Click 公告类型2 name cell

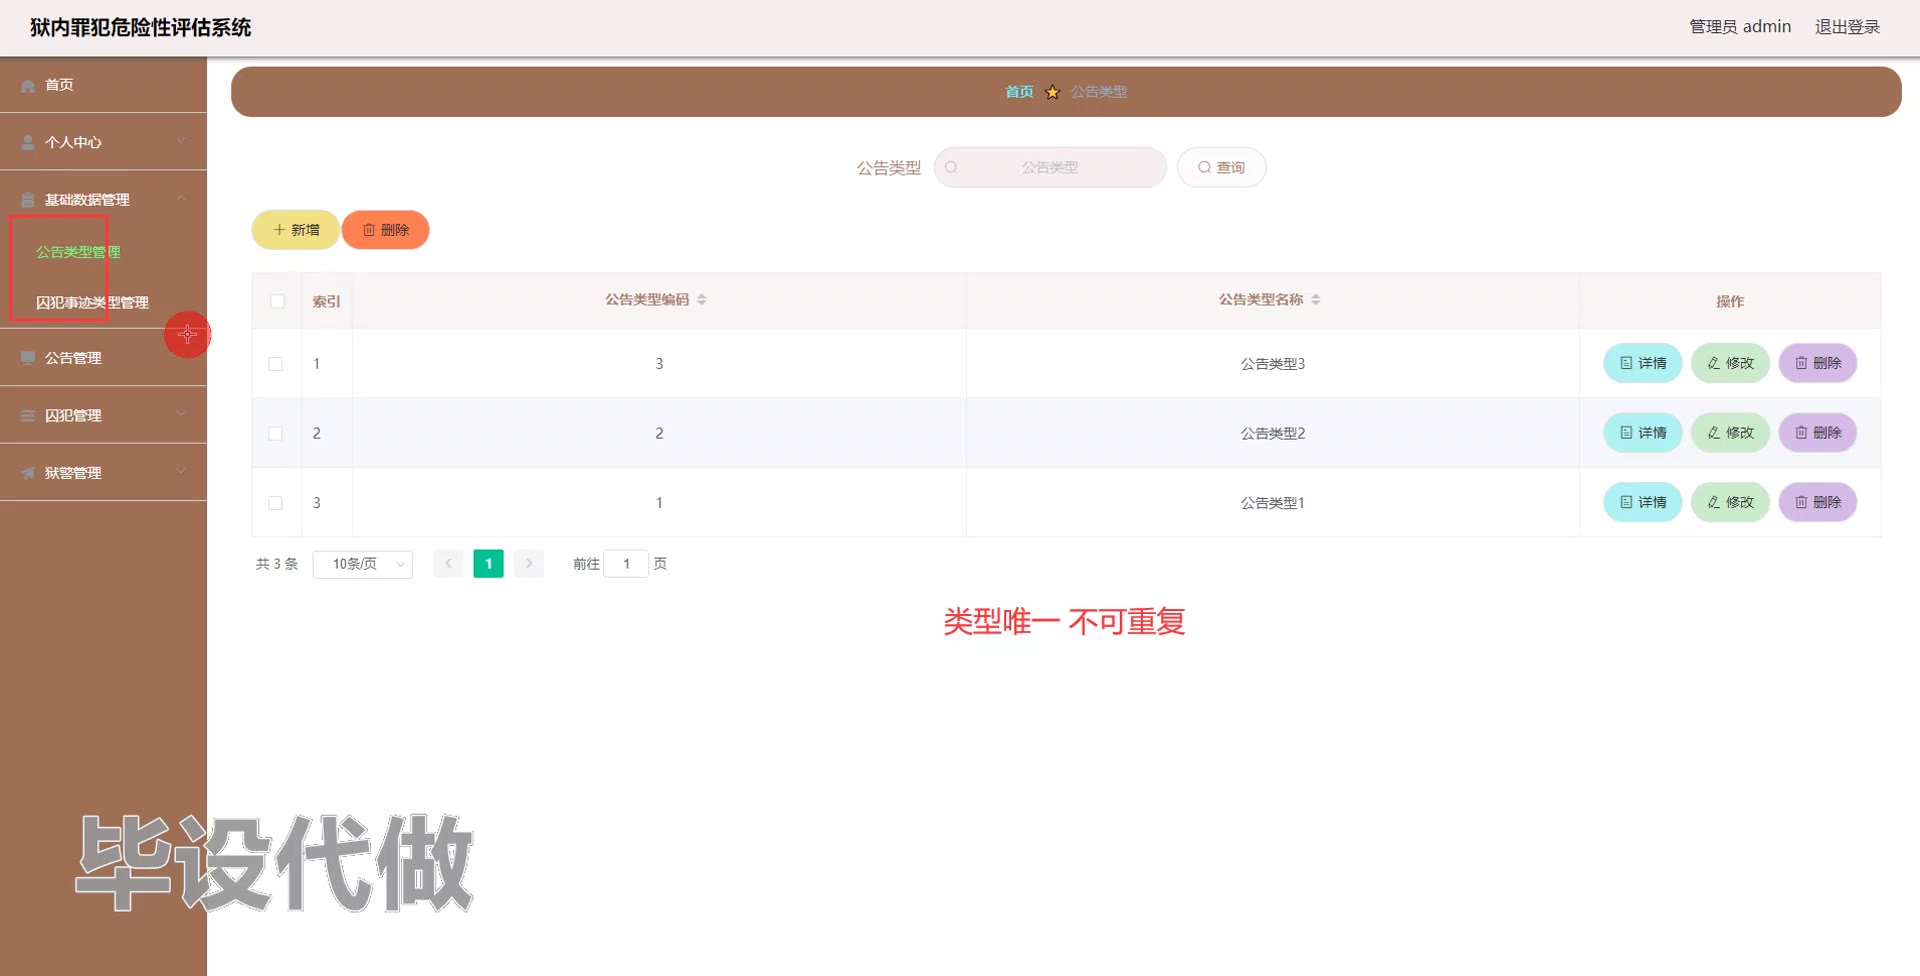coord(1273,434)
